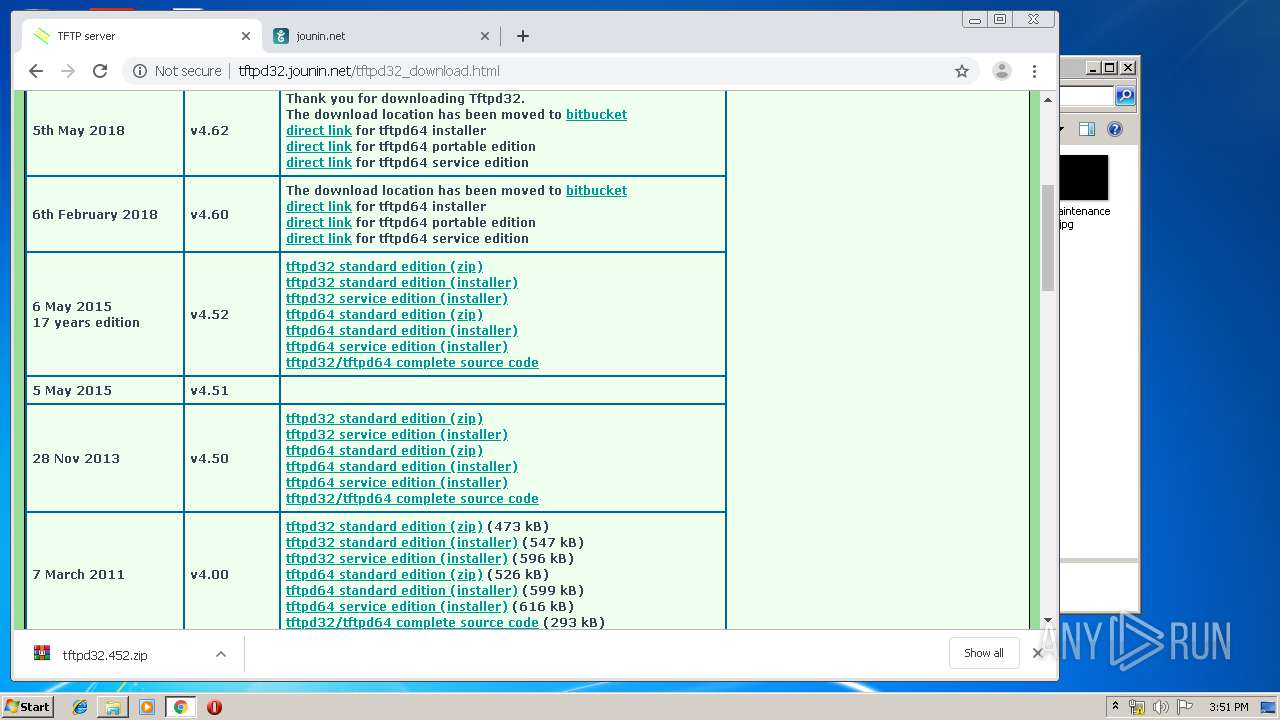Open the downloaded tftpd32.452.zip file
Image resolution: width=1280 pixels, height=720 pixels.
(105, 655)
